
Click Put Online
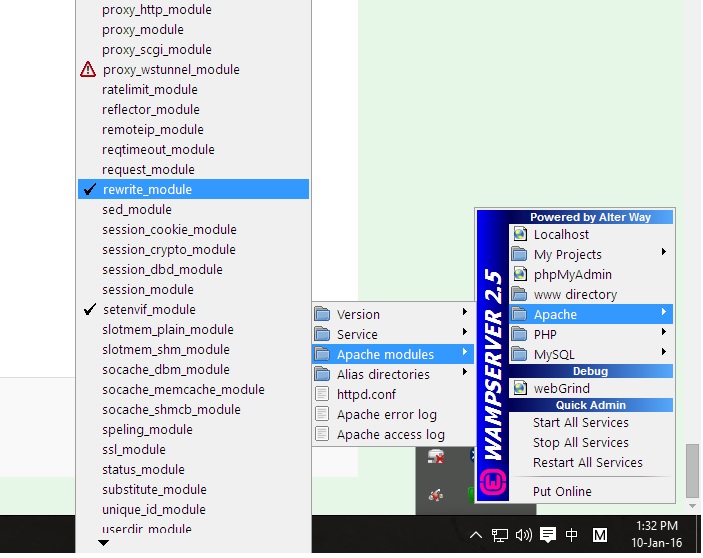[x=591, y=491]
